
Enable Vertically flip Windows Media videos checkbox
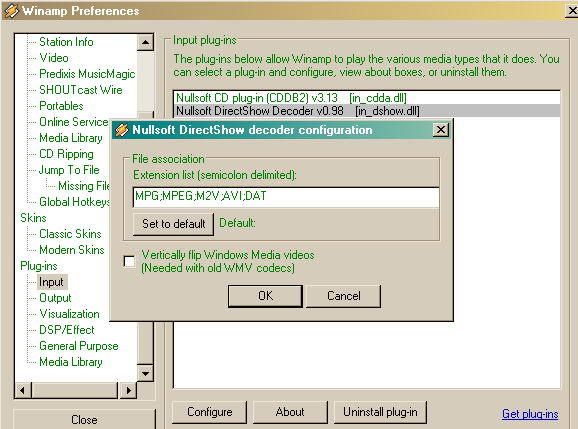click(x=129, y=261)
